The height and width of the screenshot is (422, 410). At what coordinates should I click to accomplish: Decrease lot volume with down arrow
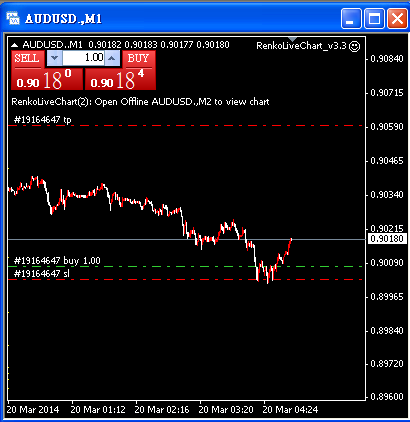pos(54,58)
